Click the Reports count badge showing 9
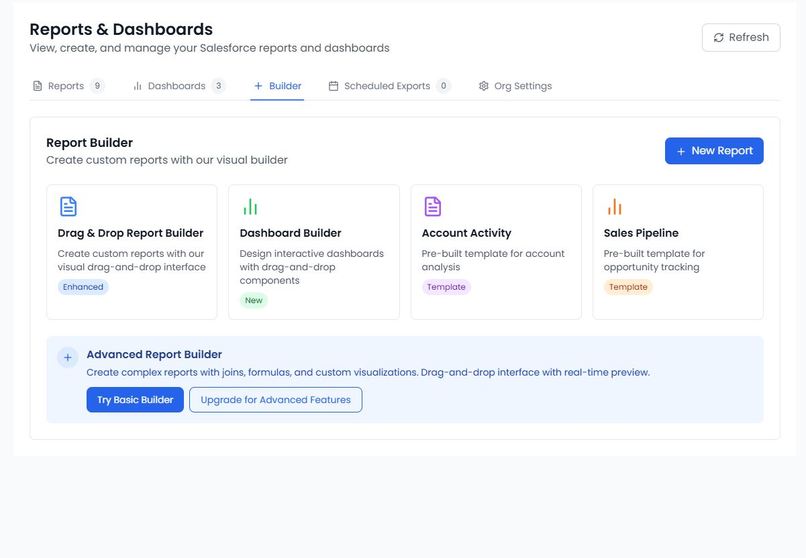 97,86
